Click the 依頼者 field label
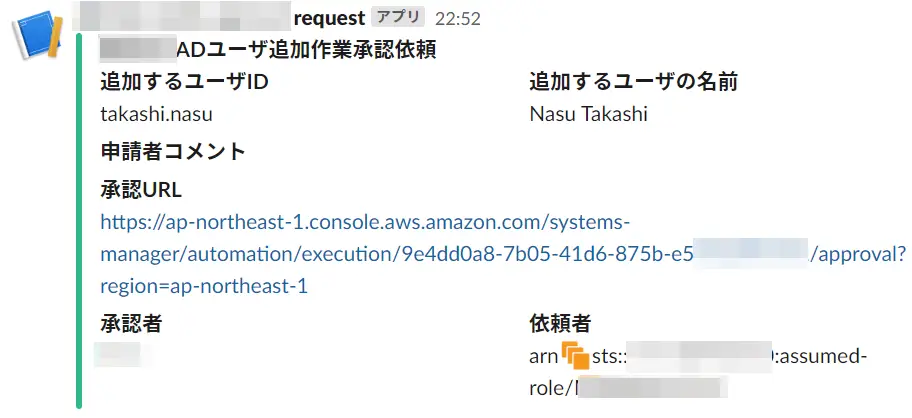 561,323
